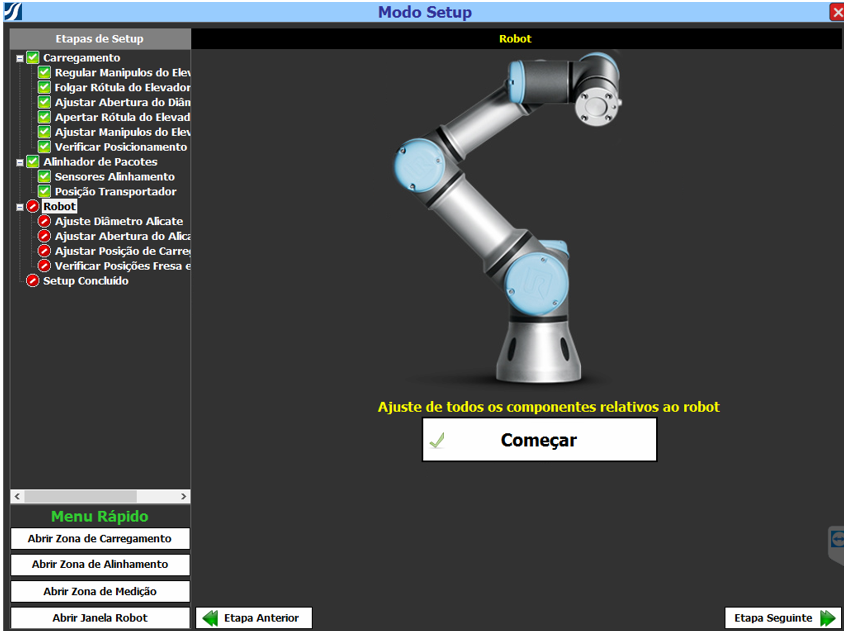Viewport: 844px width, 631px height.
Task: Collapse the Robot tree node
Action: [20, 207]
